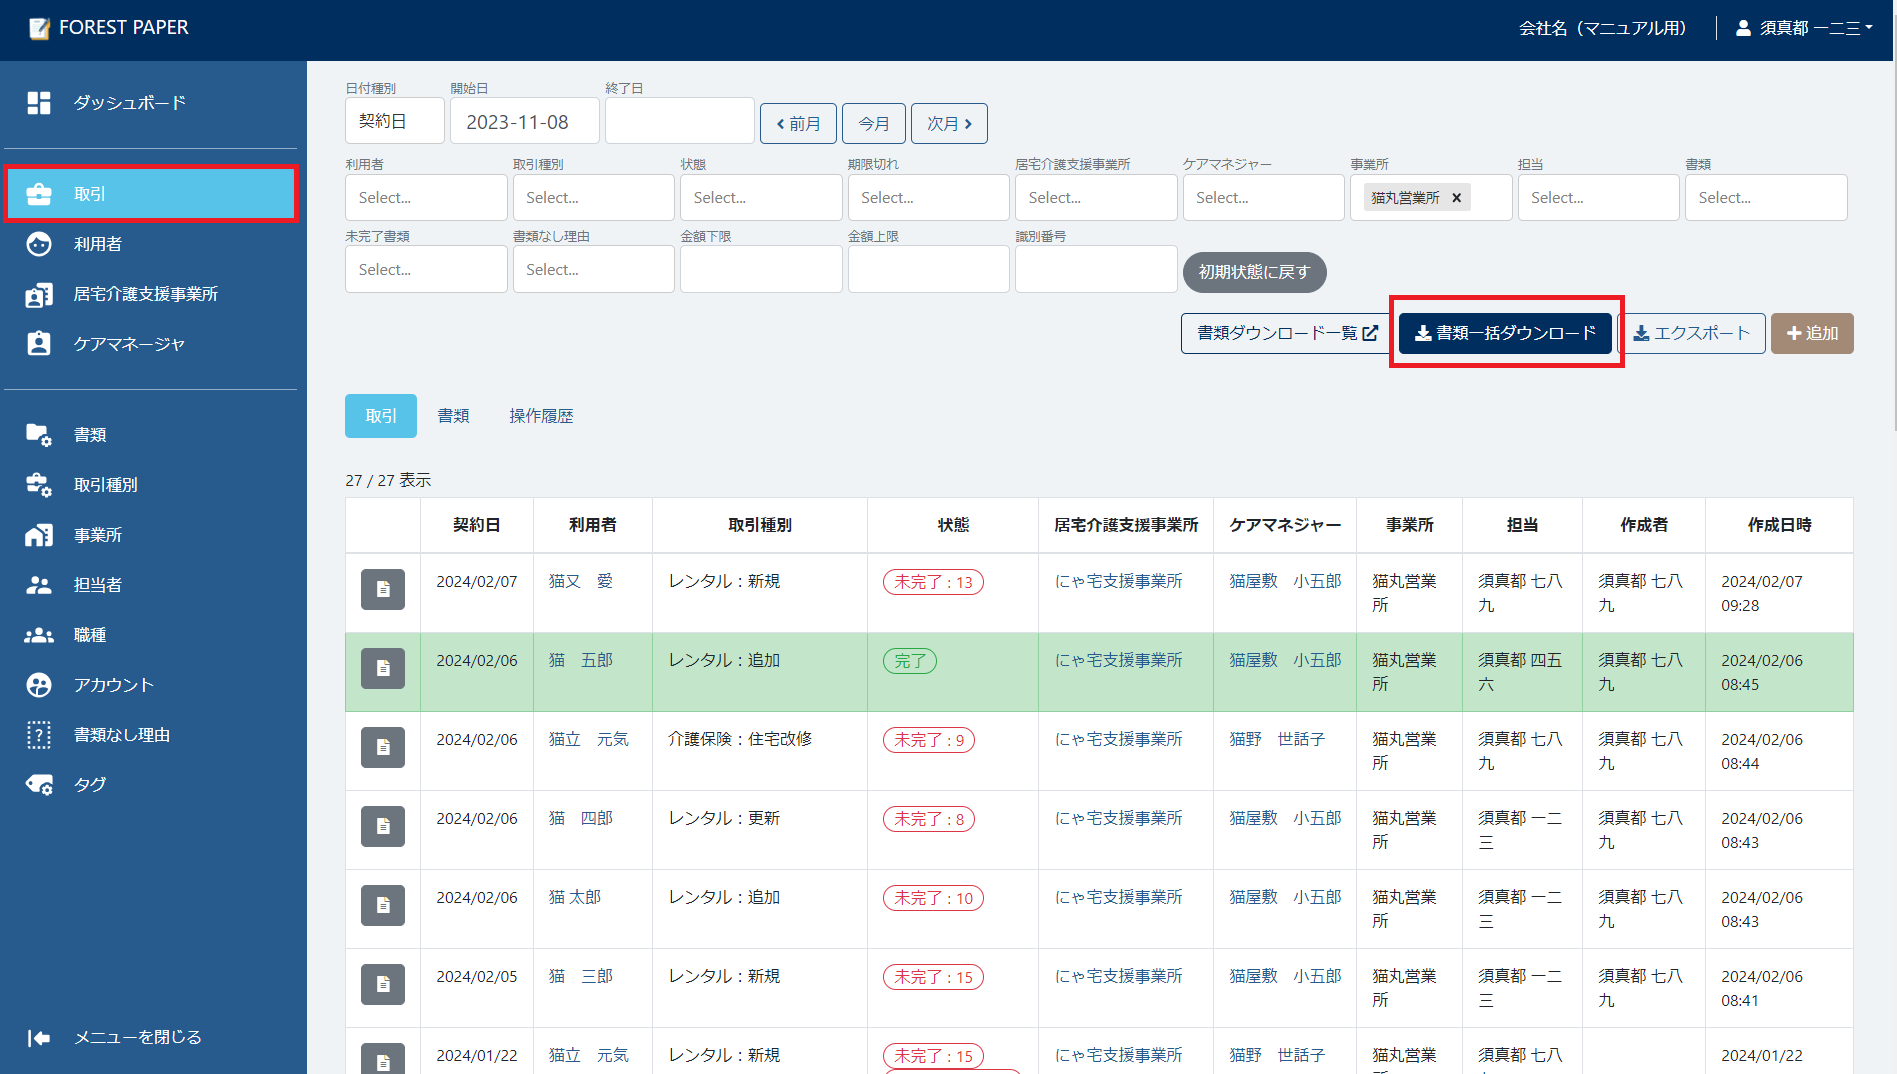Click the 利用者 face icon in sidebar
The height and width of the screenshot is (1074, 1897).
(x=39, y=244)
